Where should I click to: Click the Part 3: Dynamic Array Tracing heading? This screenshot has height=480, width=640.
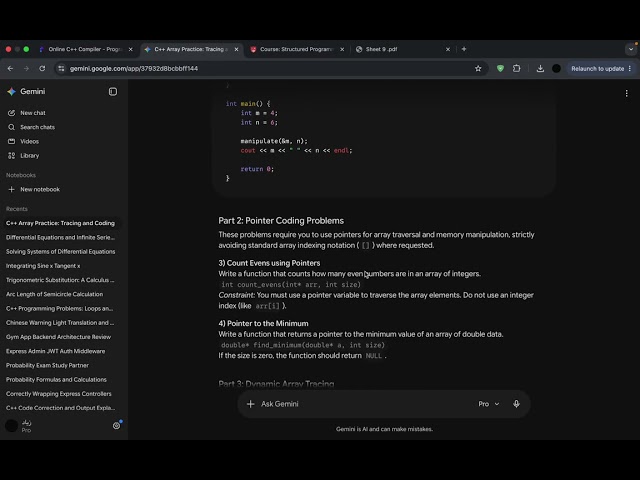[276, 384]
